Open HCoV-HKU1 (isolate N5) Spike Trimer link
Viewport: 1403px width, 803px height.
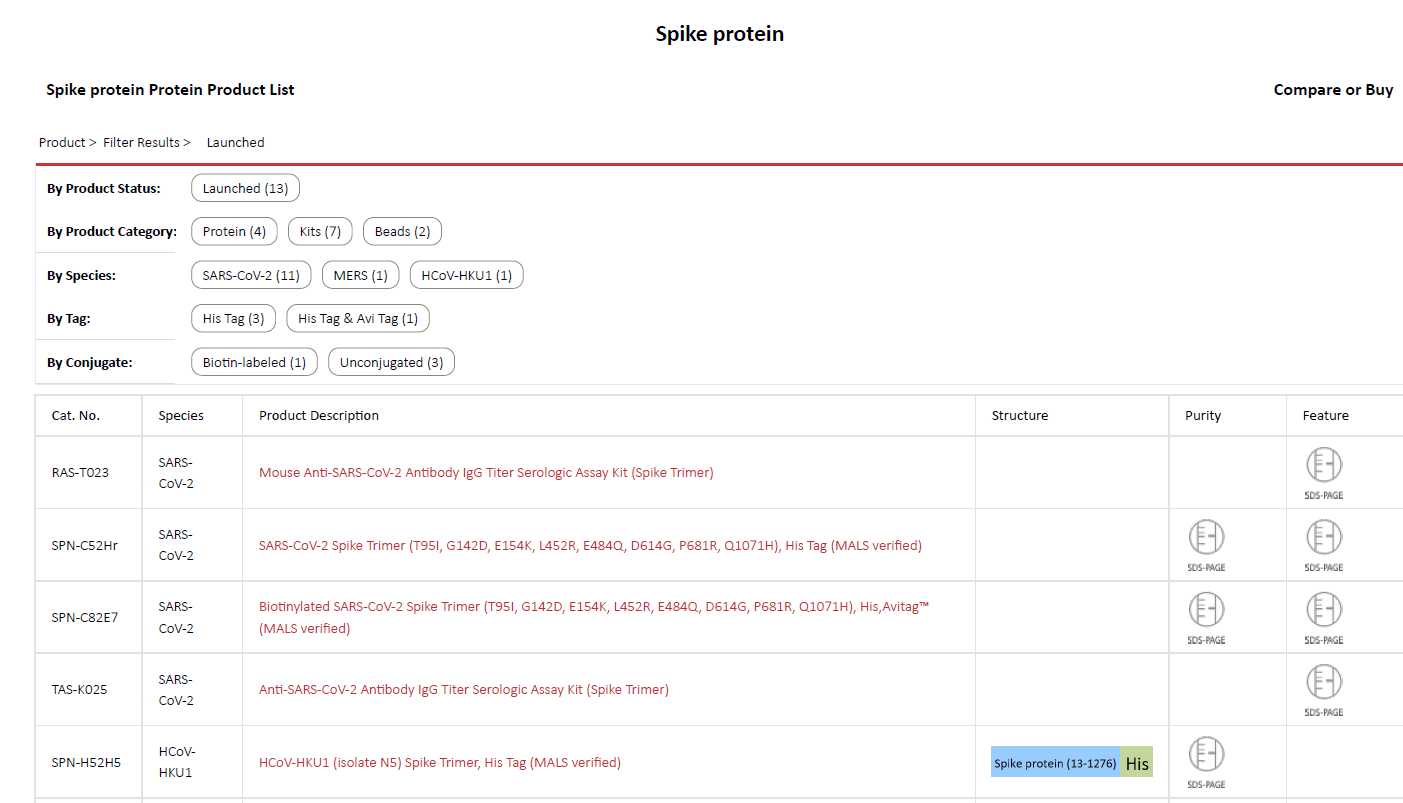[440, 762]
